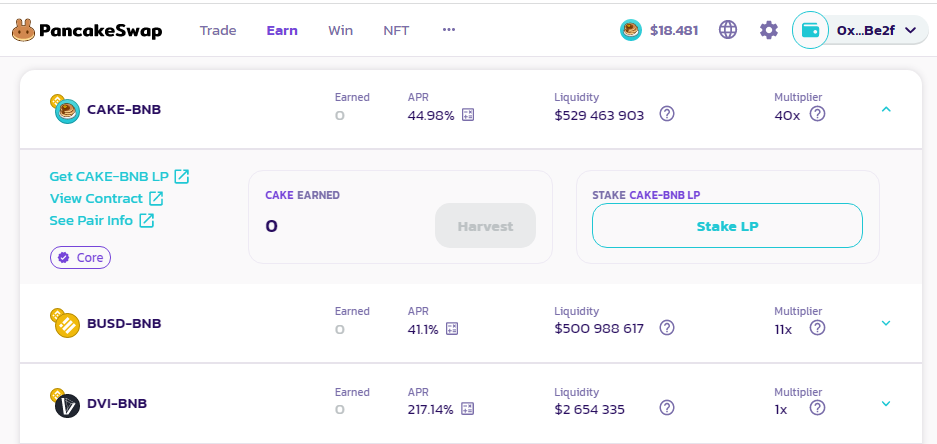Open the language globe selector

(x=728, y=30)
